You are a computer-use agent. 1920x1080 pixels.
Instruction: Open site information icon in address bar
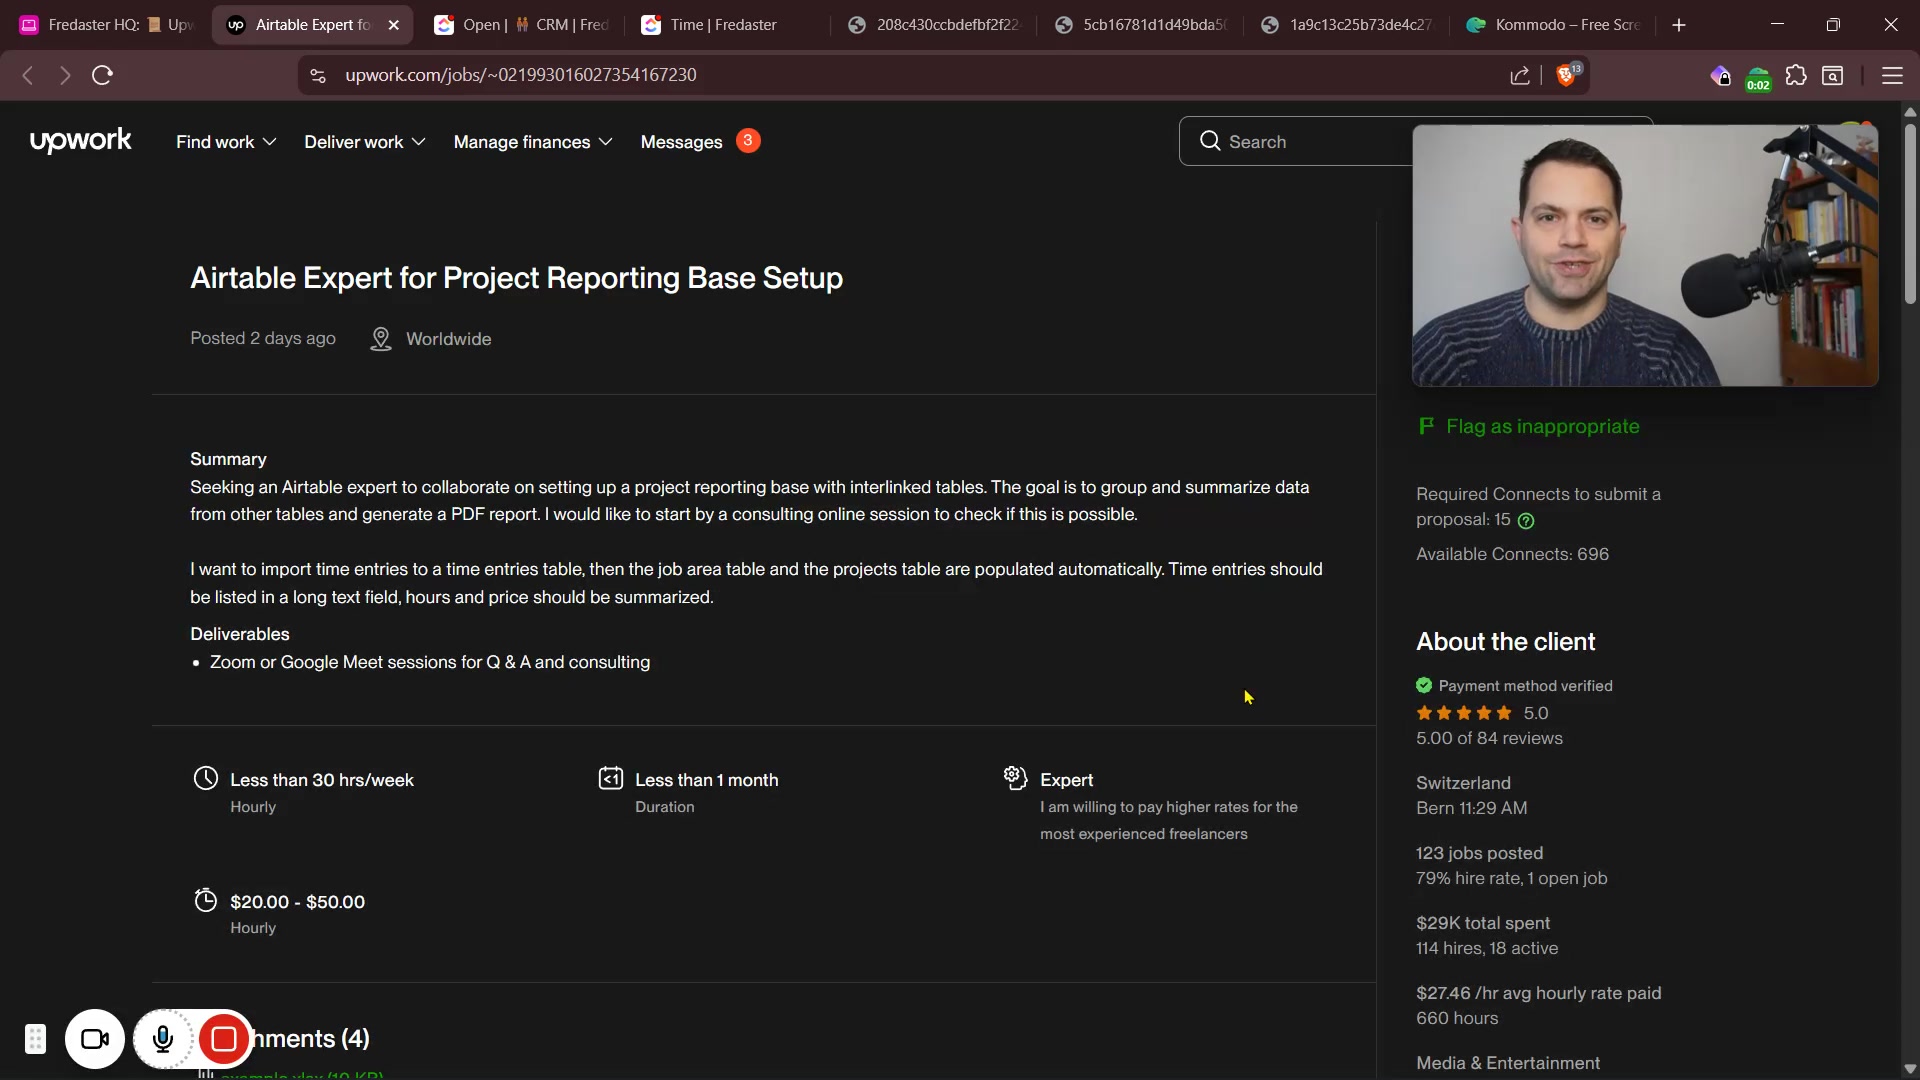click(318, 76)
